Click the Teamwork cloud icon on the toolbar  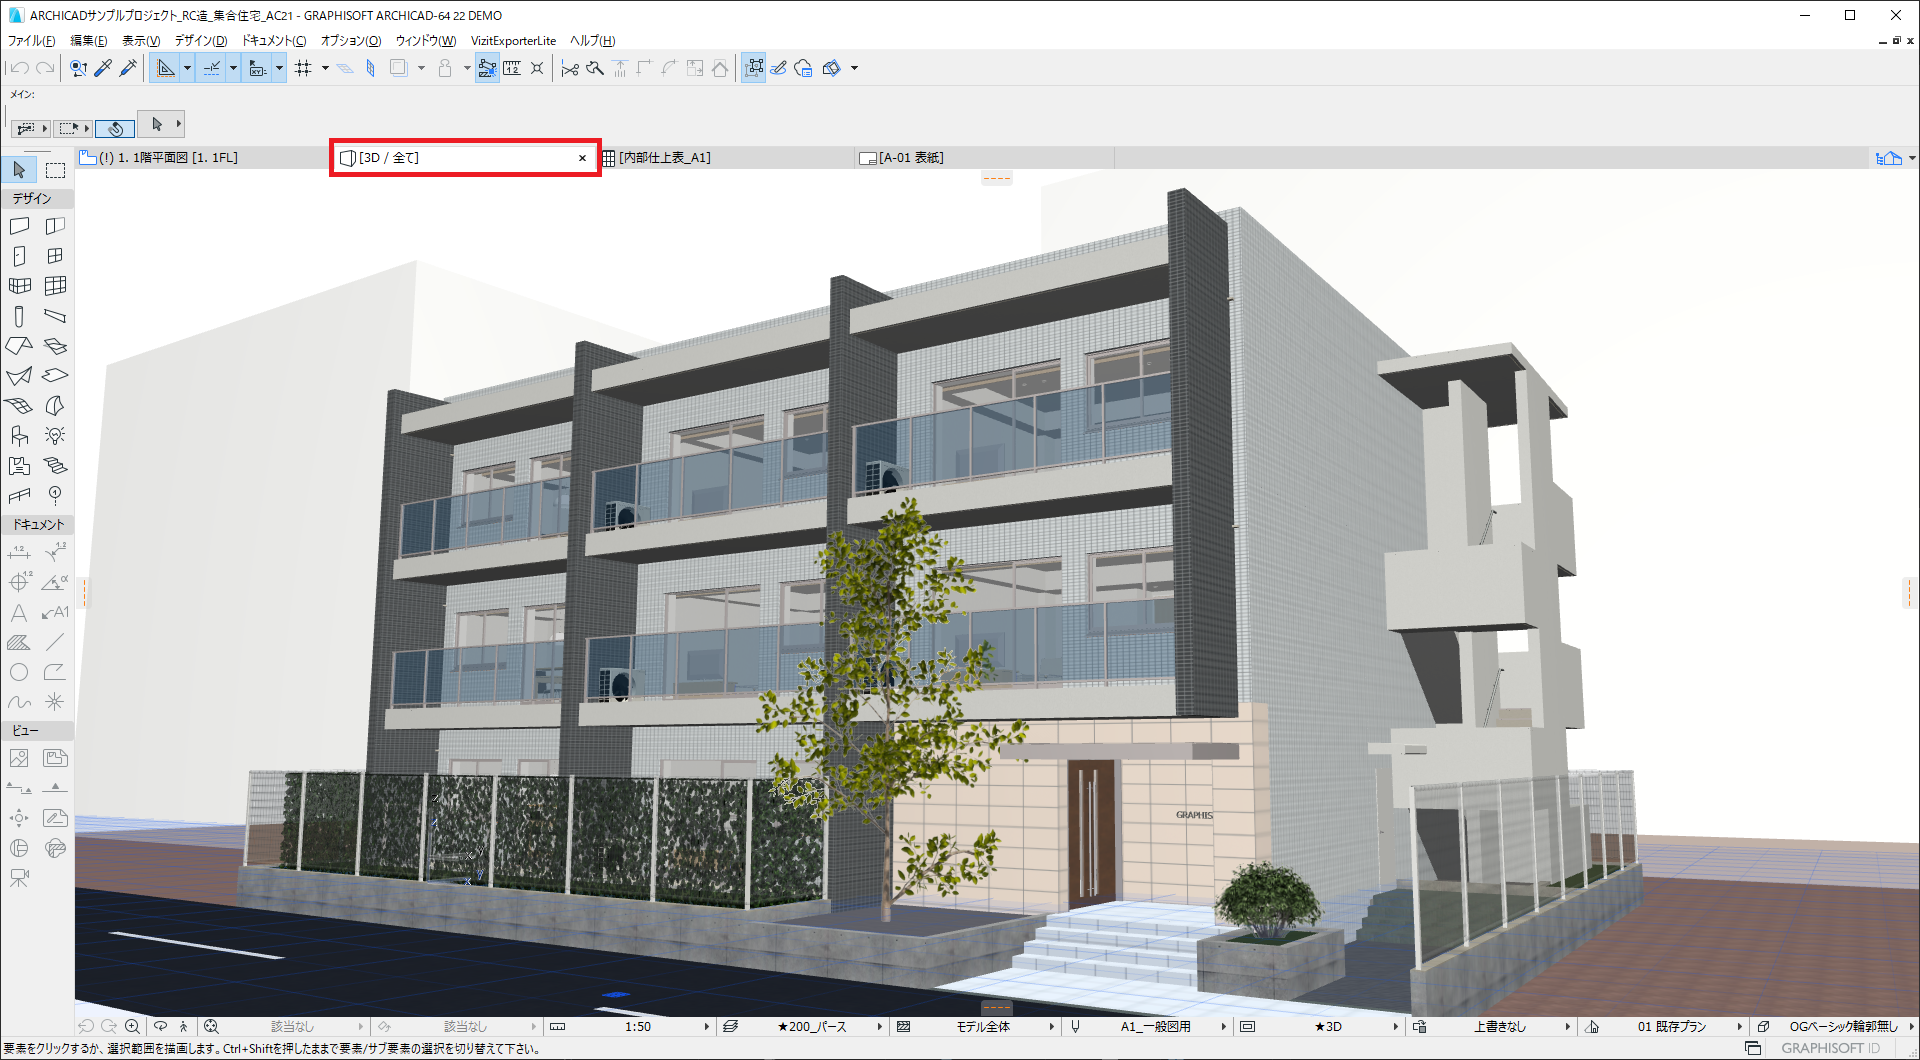803,68
